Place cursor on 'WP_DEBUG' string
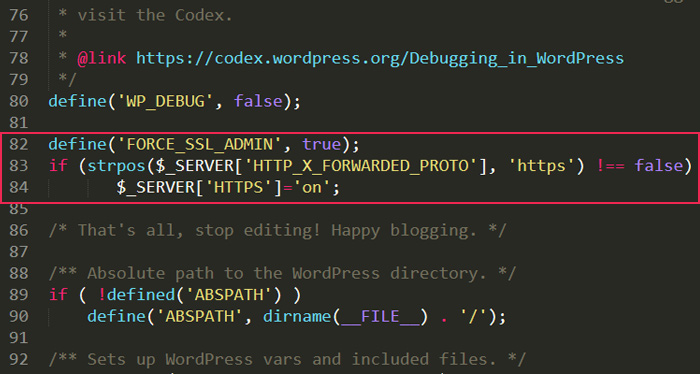The image size is (700, 374). click(166, 101)
